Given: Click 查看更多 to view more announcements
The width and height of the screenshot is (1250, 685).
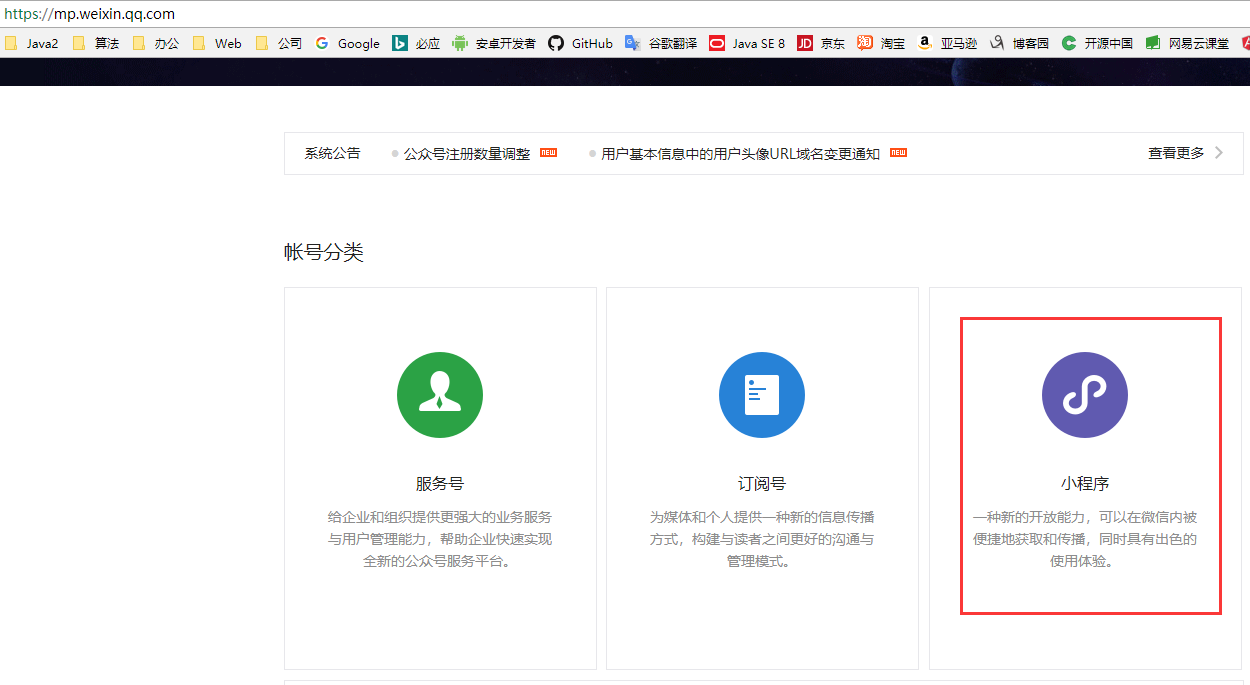Looking at the screenshot, I should click(1176, 153).
